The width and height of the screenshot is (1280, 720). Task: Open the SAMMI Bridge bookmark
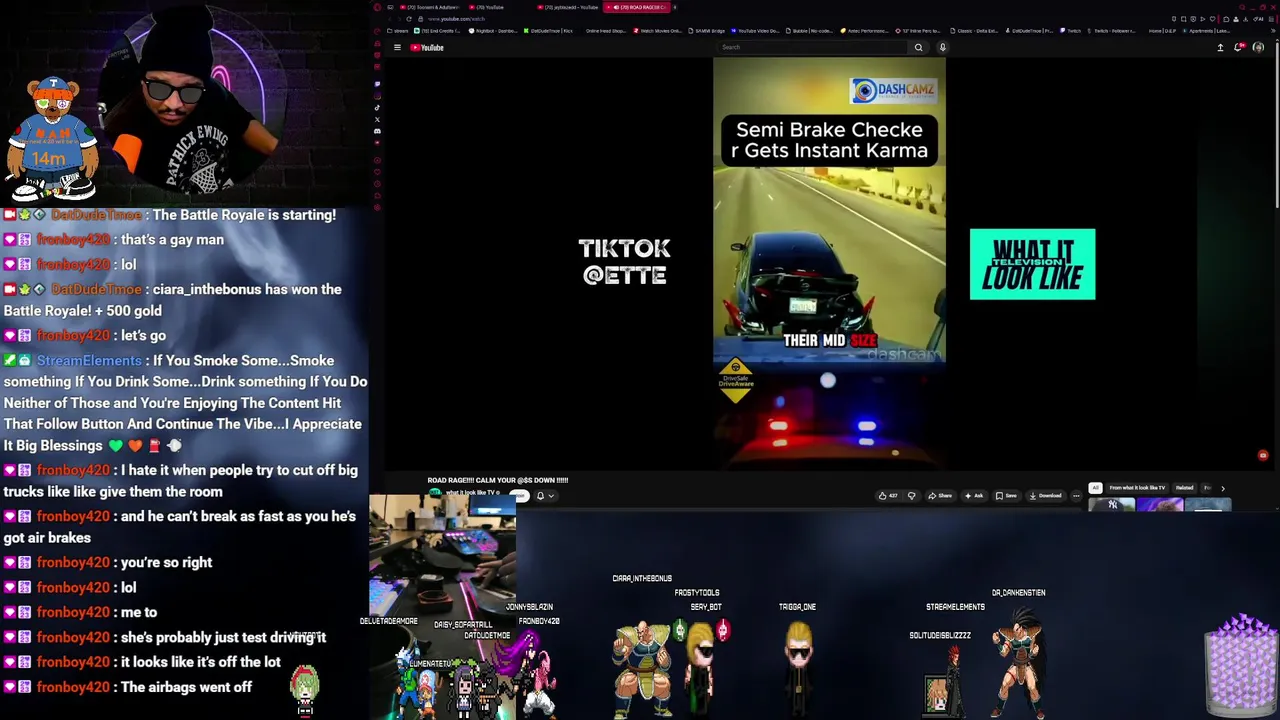[707, 31]
